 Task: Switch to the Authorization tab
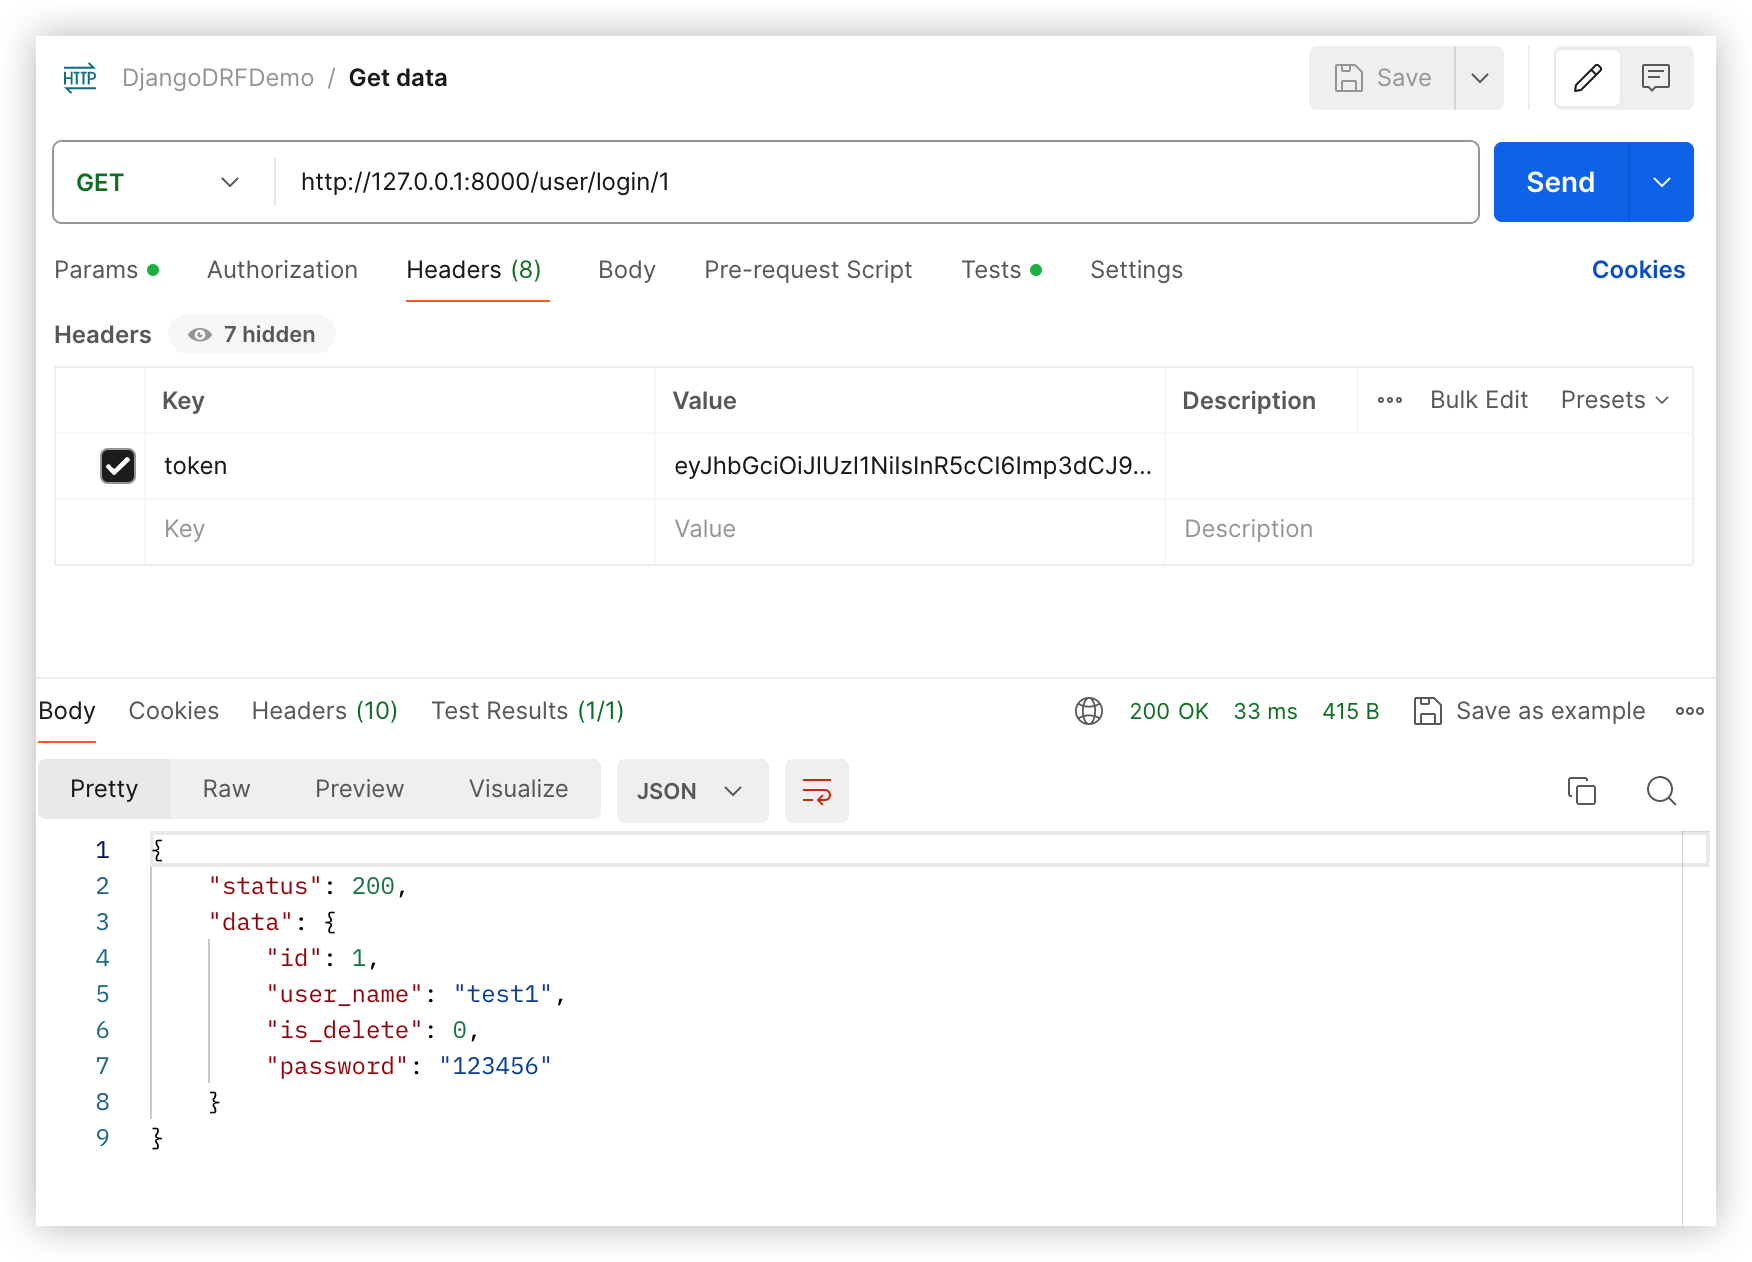[282, 270]
